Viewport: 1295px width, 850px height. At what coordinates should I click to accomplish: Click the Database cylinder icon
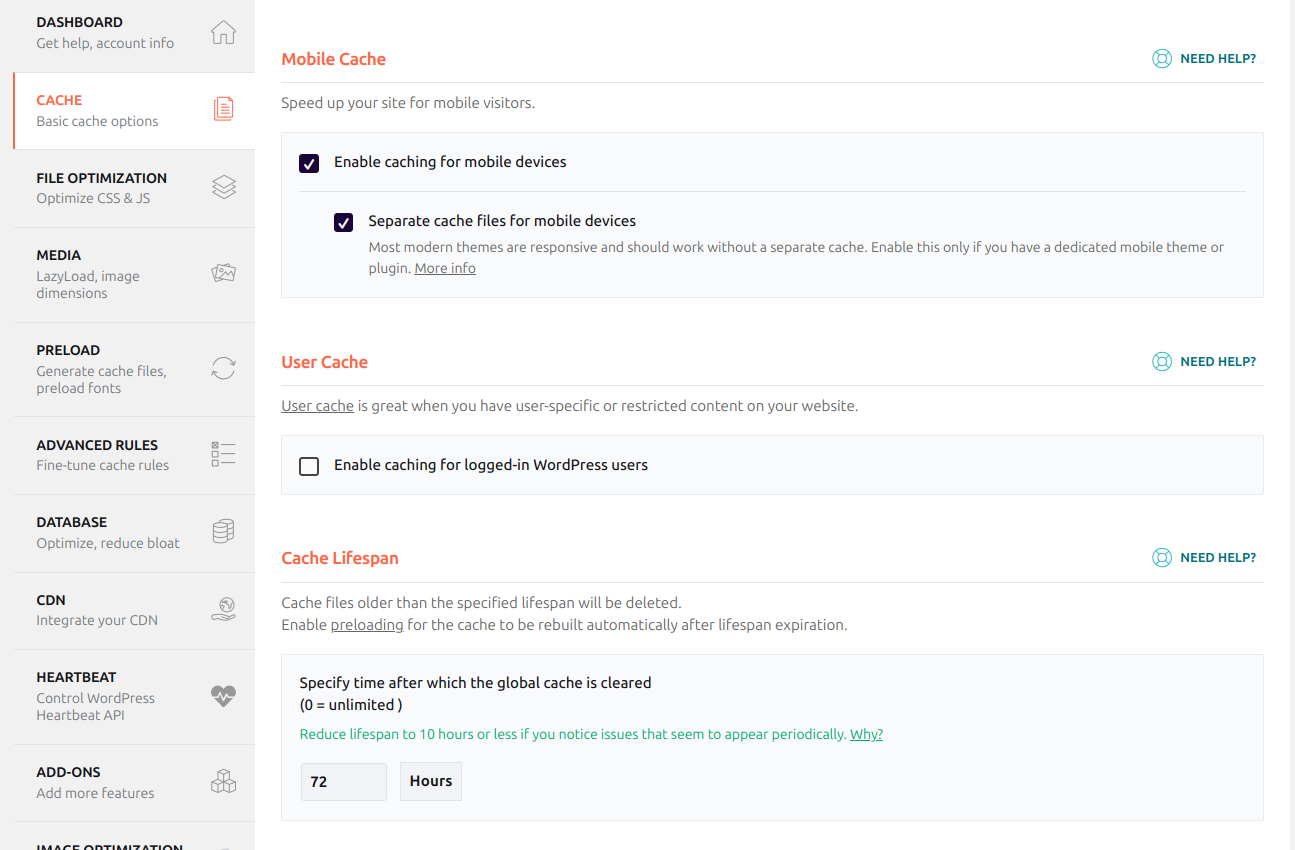pyautogui.click(x=223, y=532)
